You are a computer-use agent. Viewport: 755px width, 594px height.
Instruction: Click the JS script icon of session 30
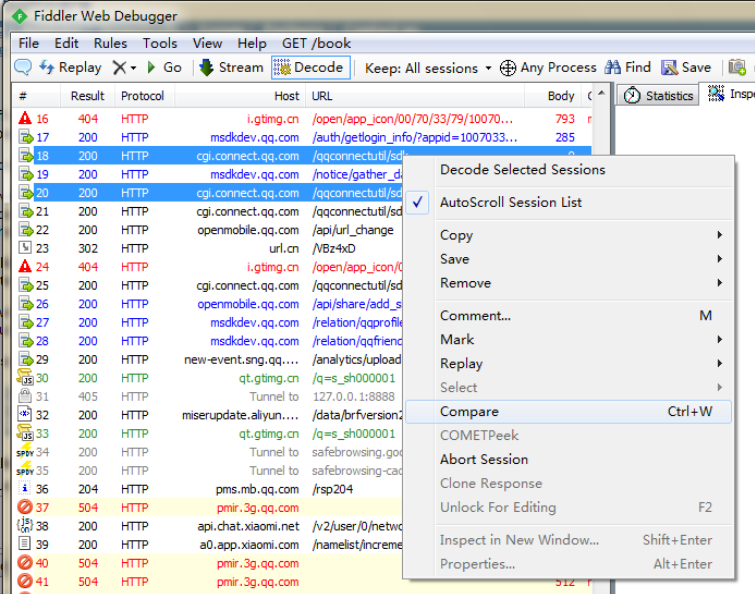tap(25, 377)
